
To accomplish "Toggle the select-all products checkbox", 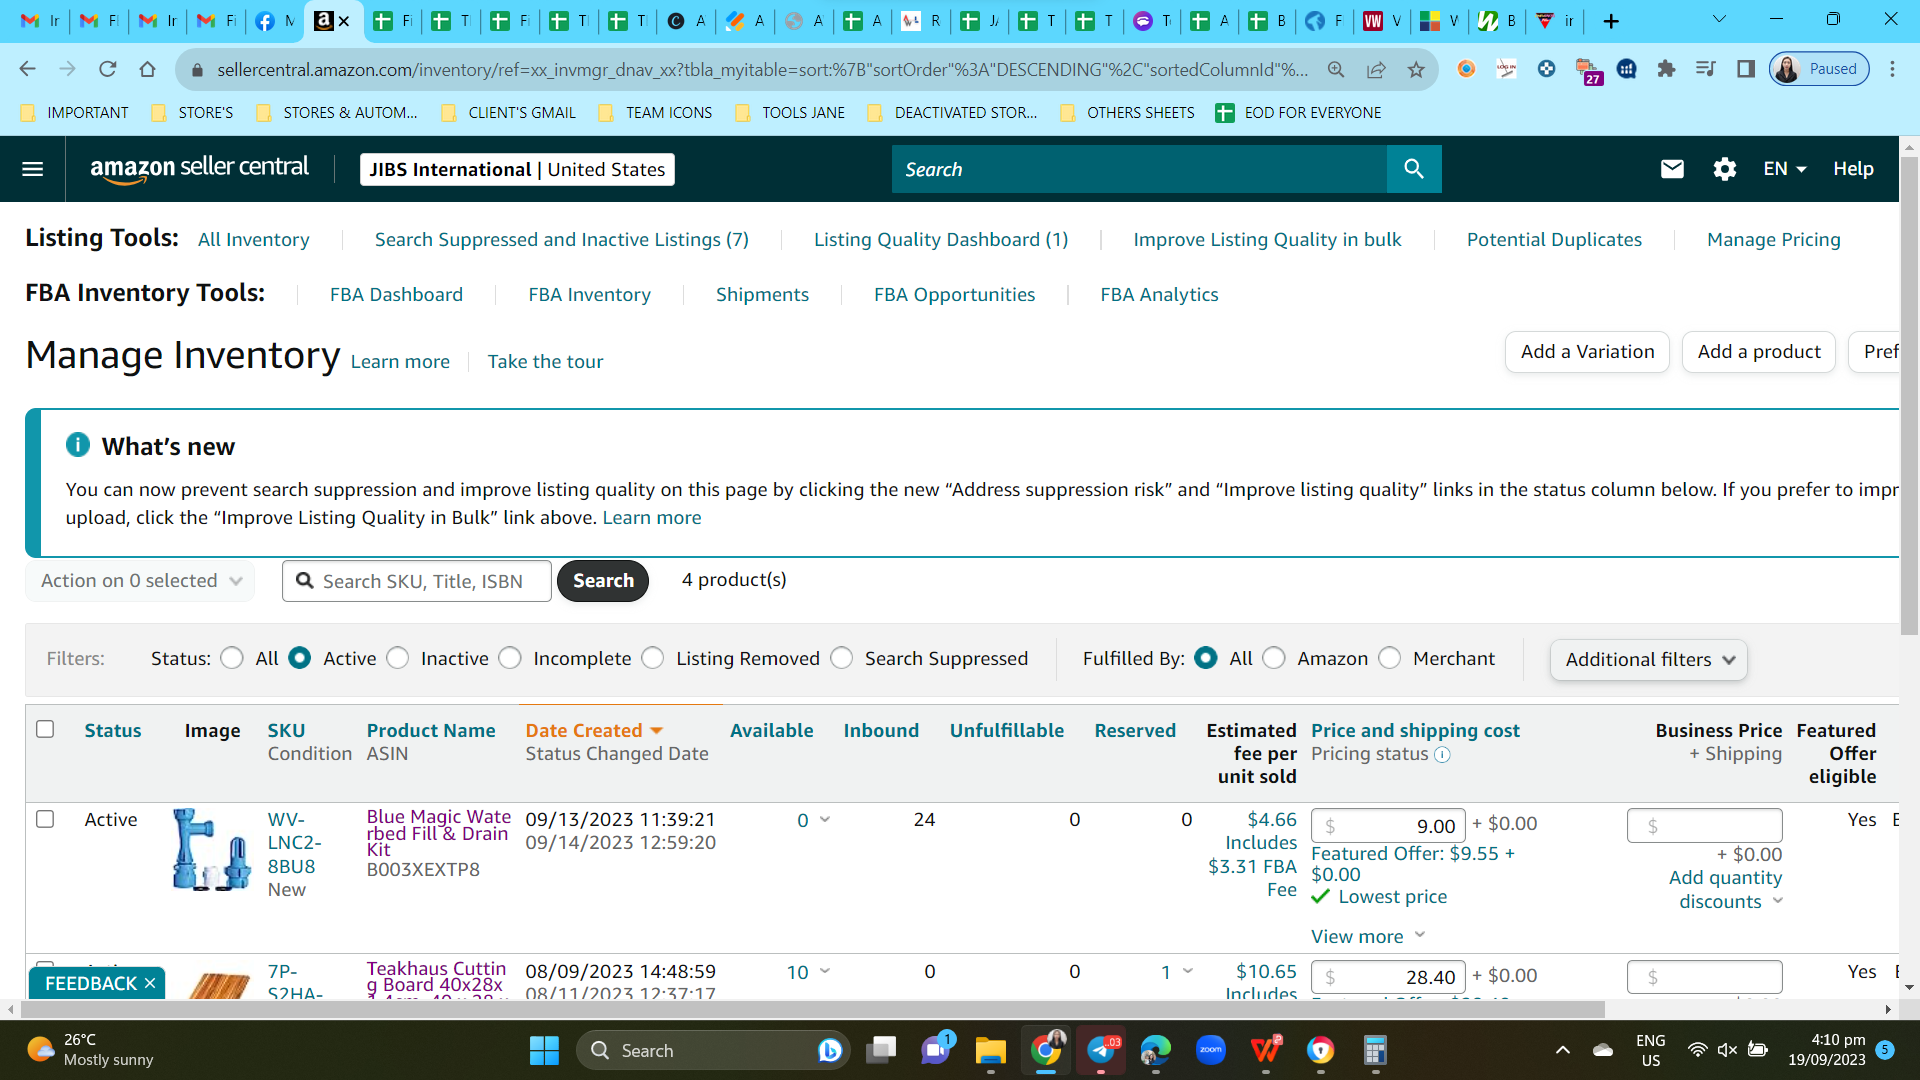I will [45, 729].
